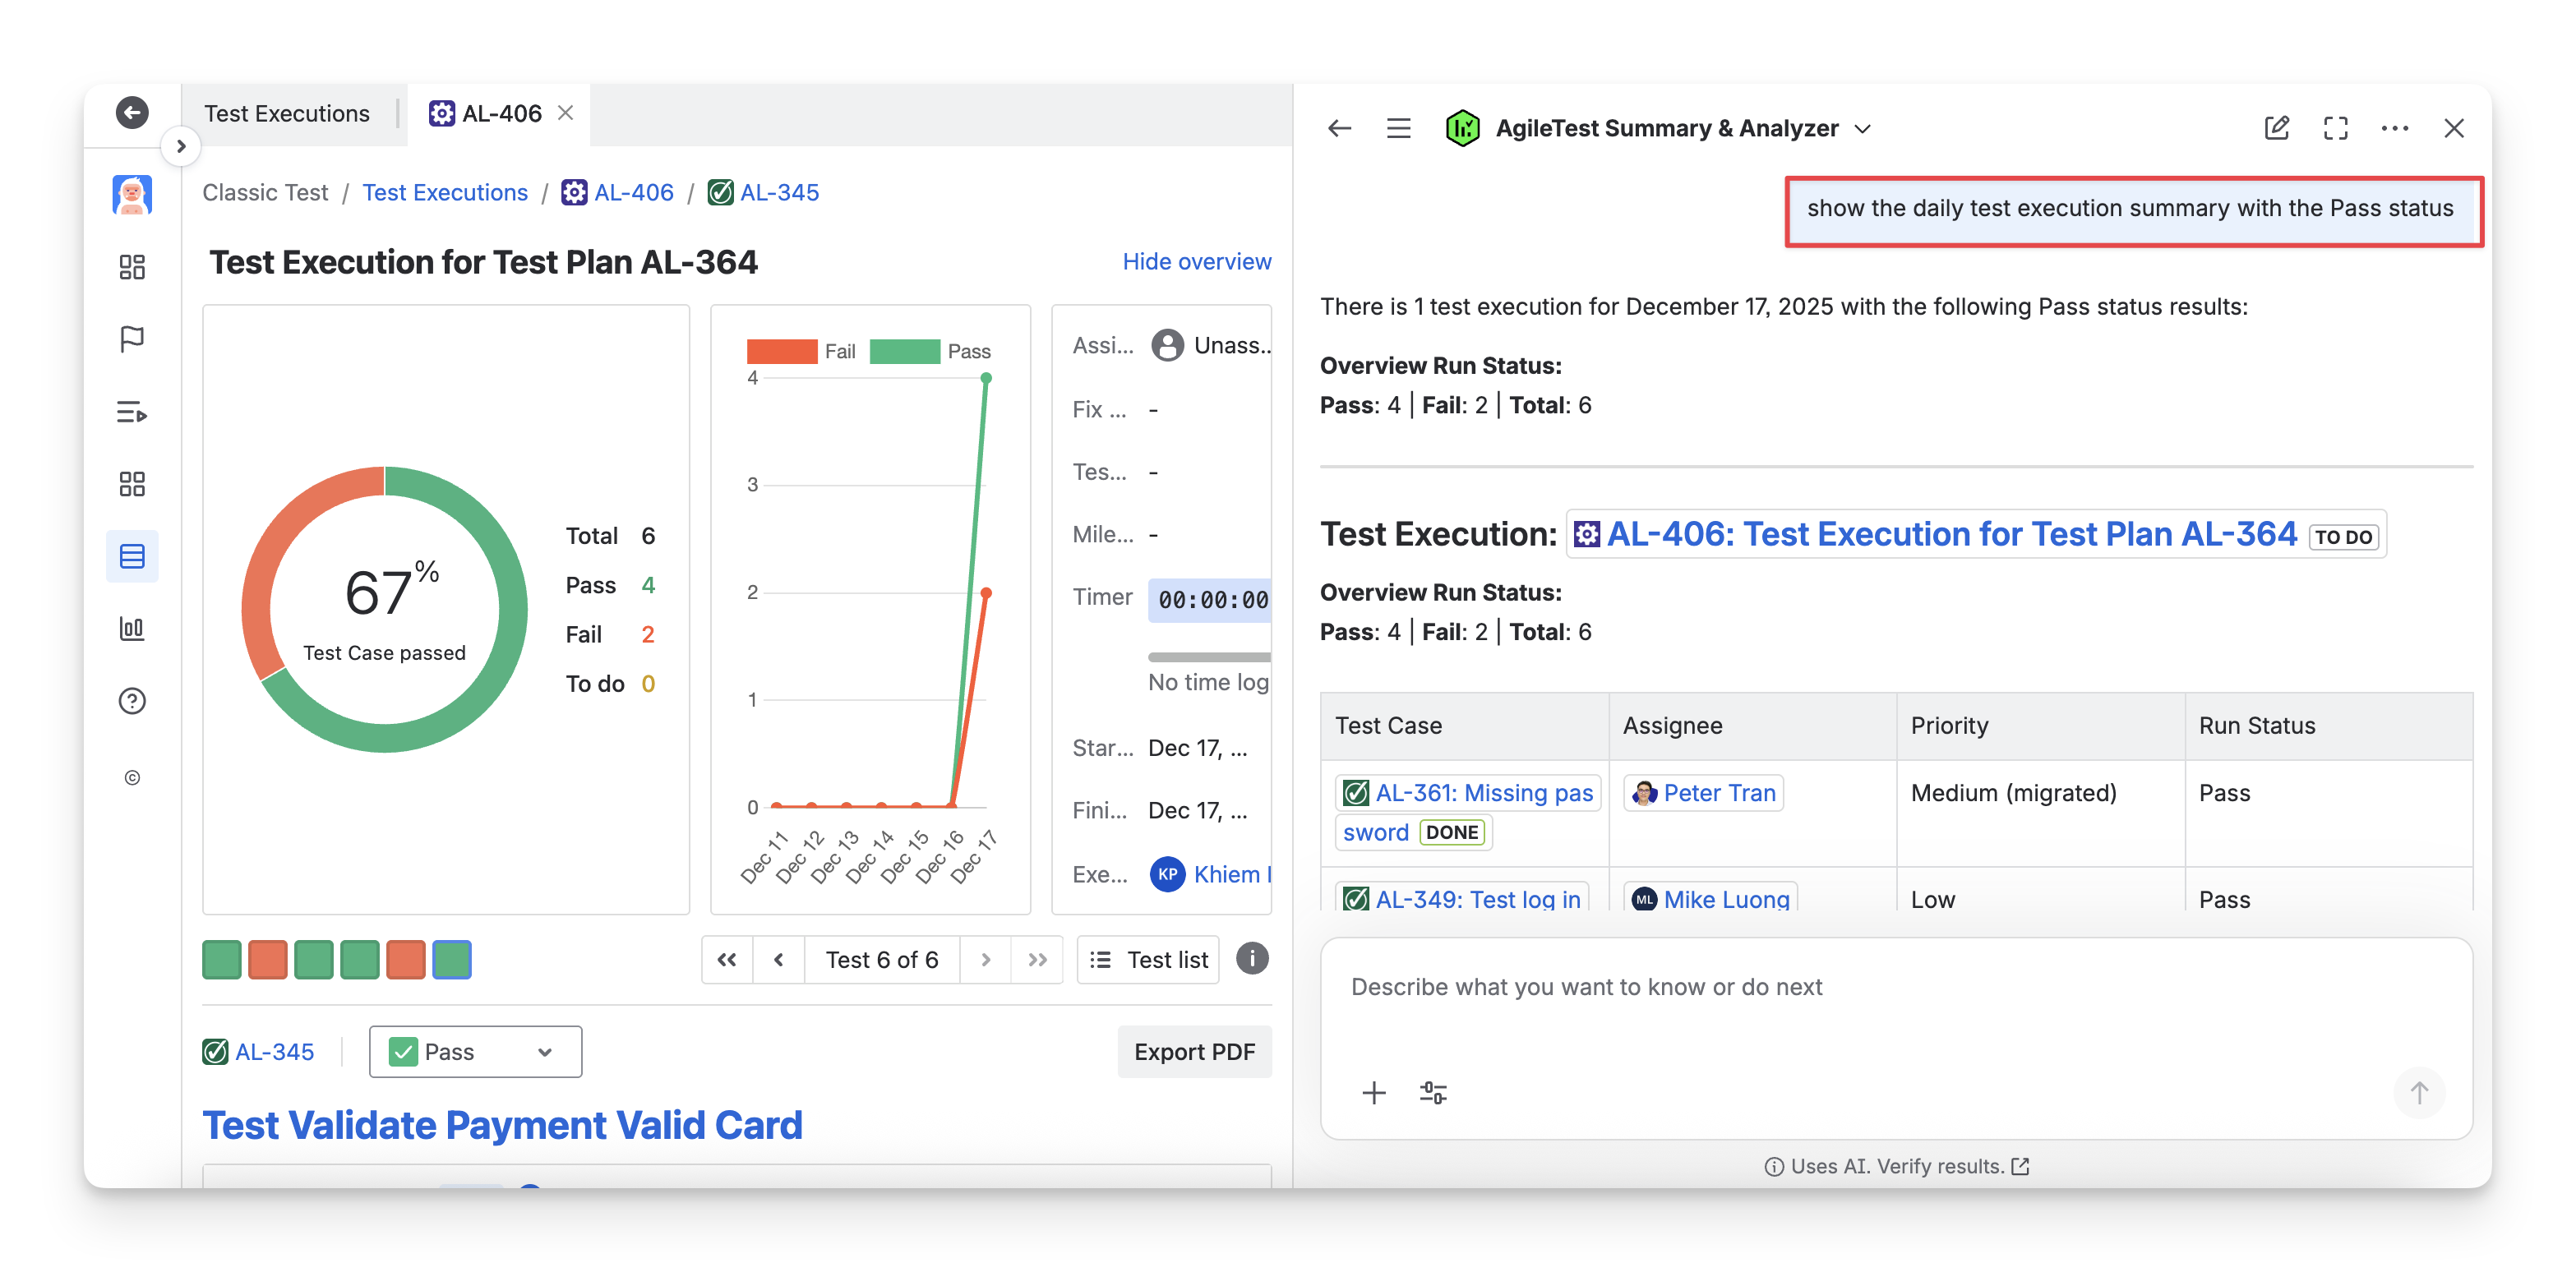
Task: Open chat settings sliders icon
Action: click(x=1433, y=1093)
